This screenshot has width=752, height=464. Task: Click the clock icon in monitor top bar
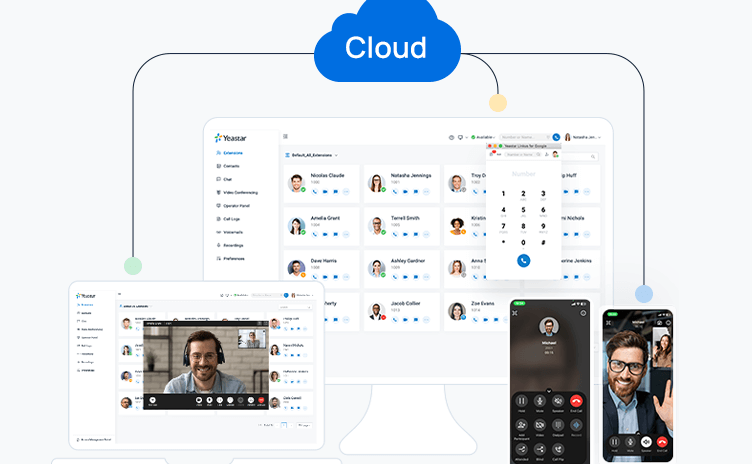point(451,137)
